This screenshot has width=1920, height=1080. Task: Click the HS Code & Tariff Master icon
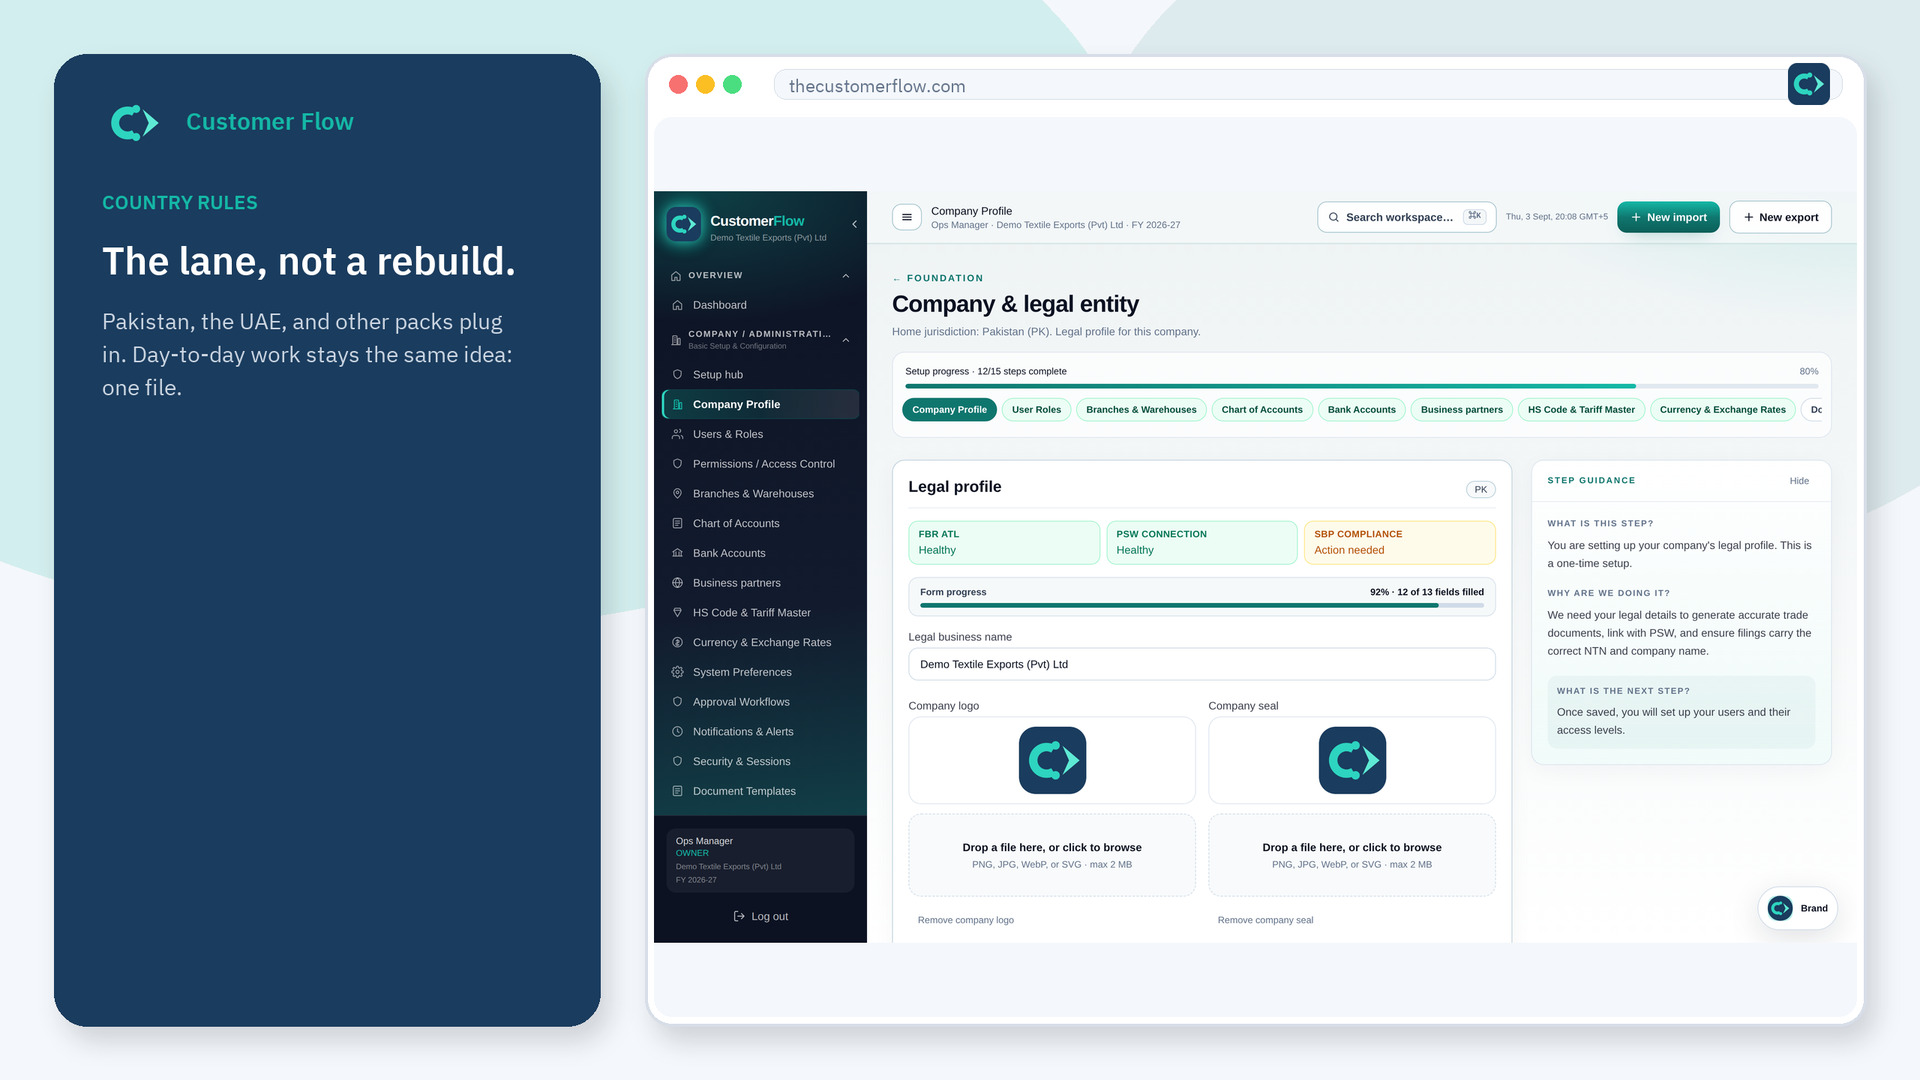(x=677, y=612)
